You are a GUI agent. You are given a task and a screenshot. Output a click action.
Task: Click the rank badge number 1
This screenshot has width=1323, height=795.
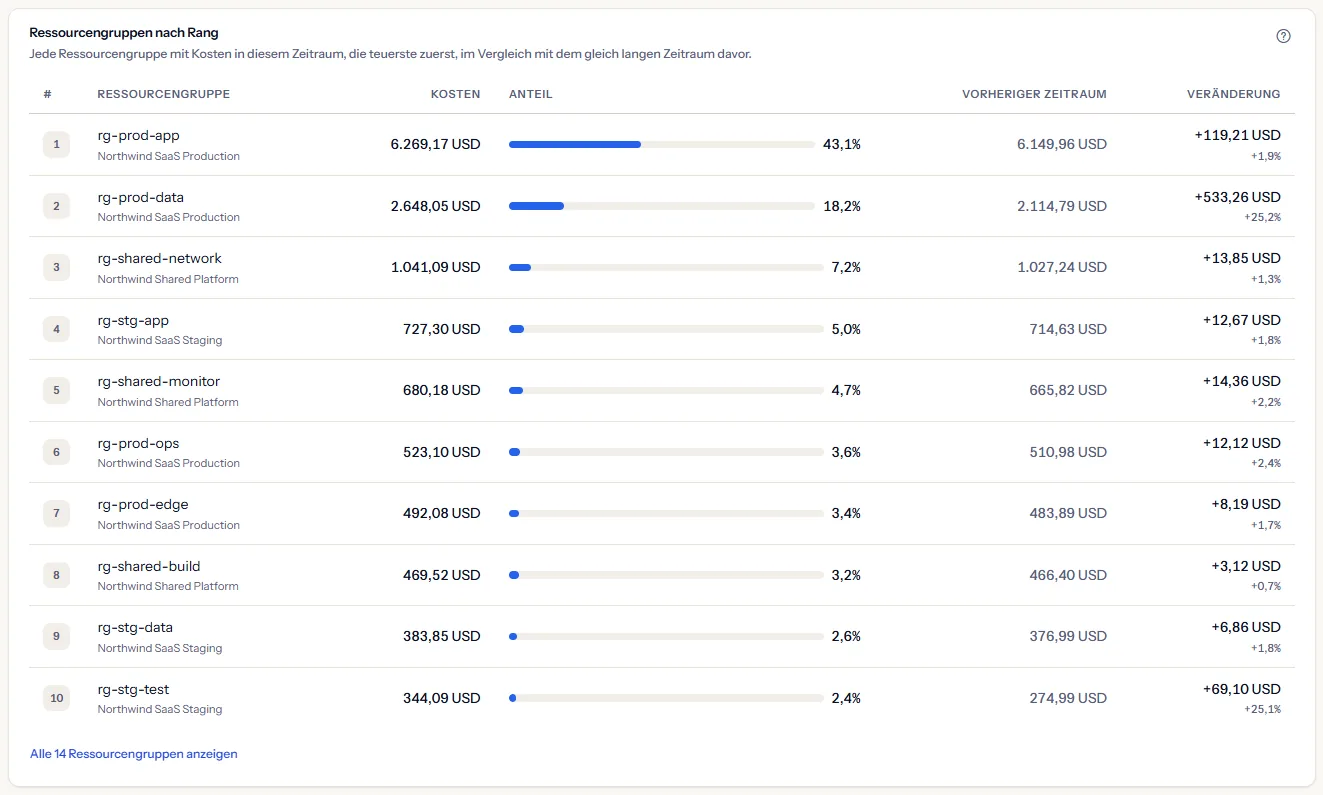point(56,145)
